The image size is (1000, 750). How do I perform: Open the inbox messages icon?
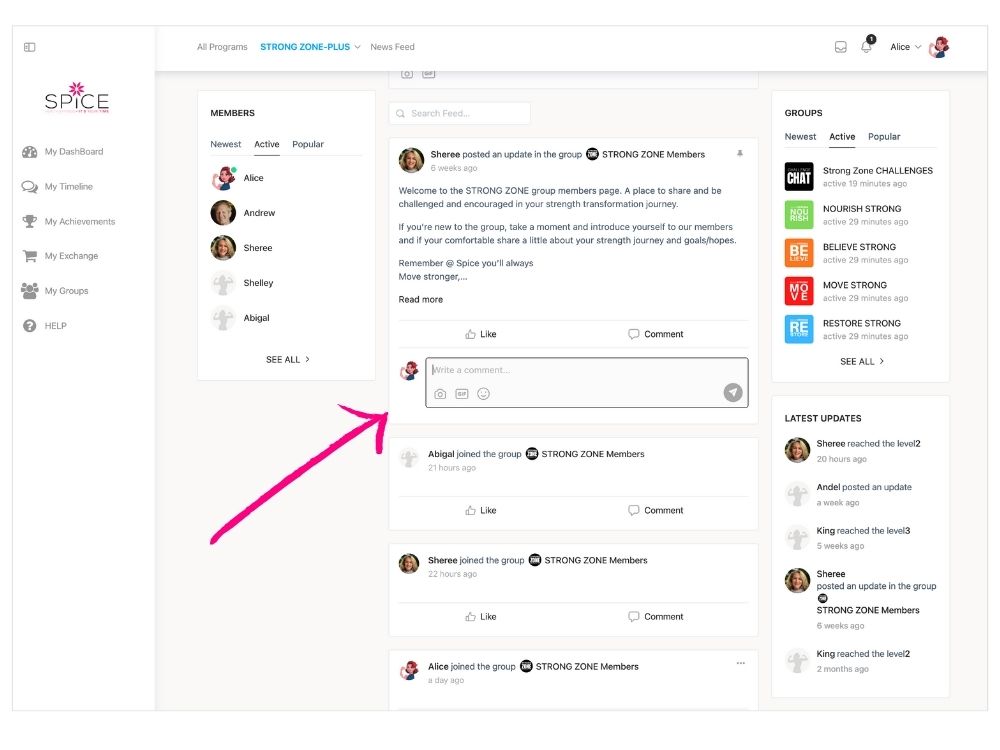pos(840,47)
